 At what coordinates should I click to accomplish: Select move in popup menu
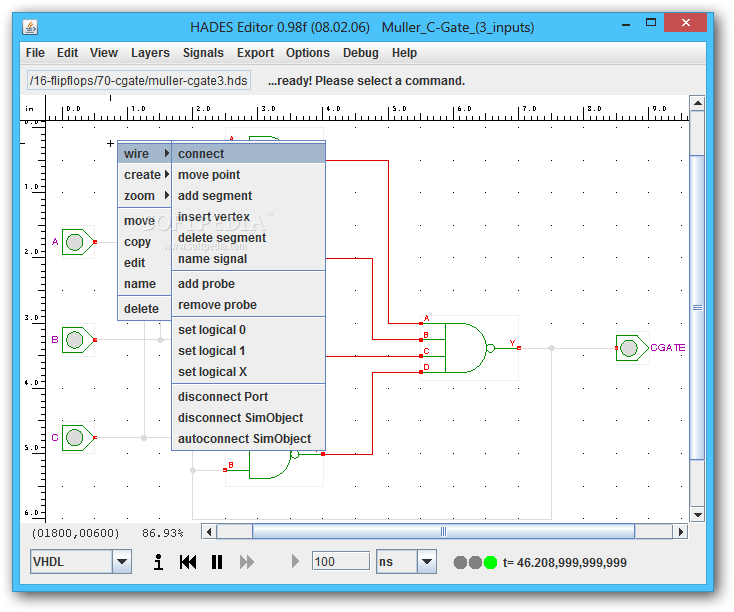(145, 221)
